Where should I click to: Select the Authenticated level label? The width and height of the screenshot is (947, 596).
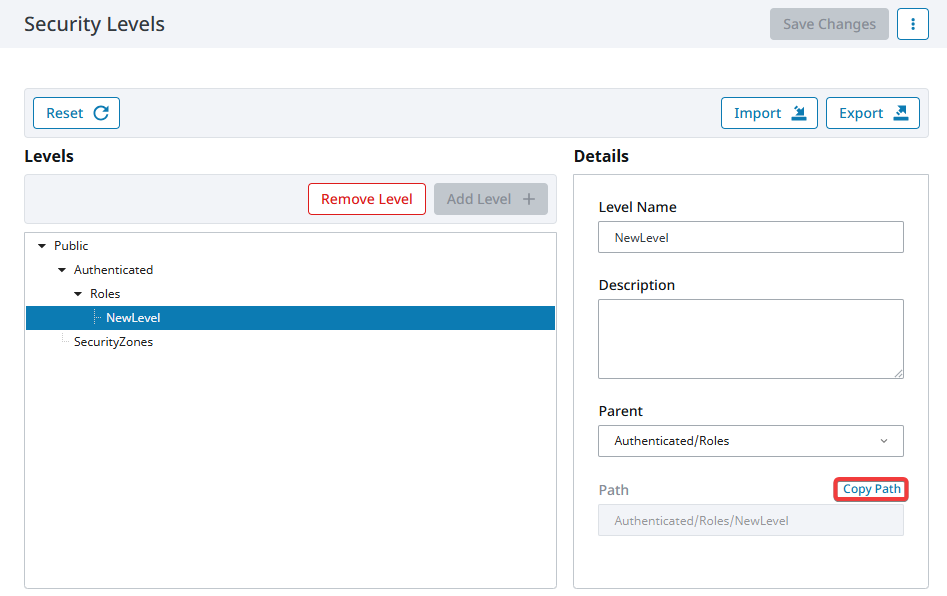click(x=113, y=270)
